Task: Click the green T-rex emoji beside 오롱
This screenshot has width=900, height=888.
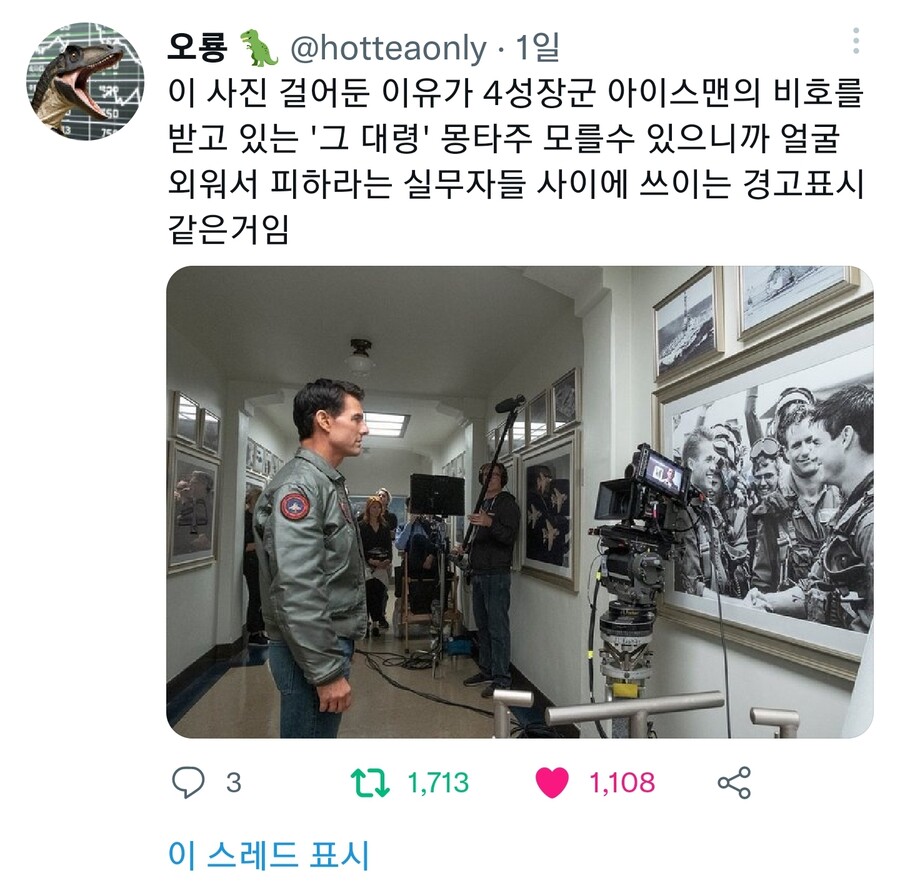Action: 259,48
